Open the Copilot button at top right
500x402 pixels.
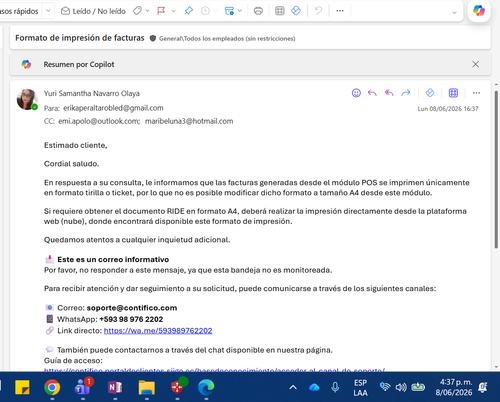tap(479, 11)
